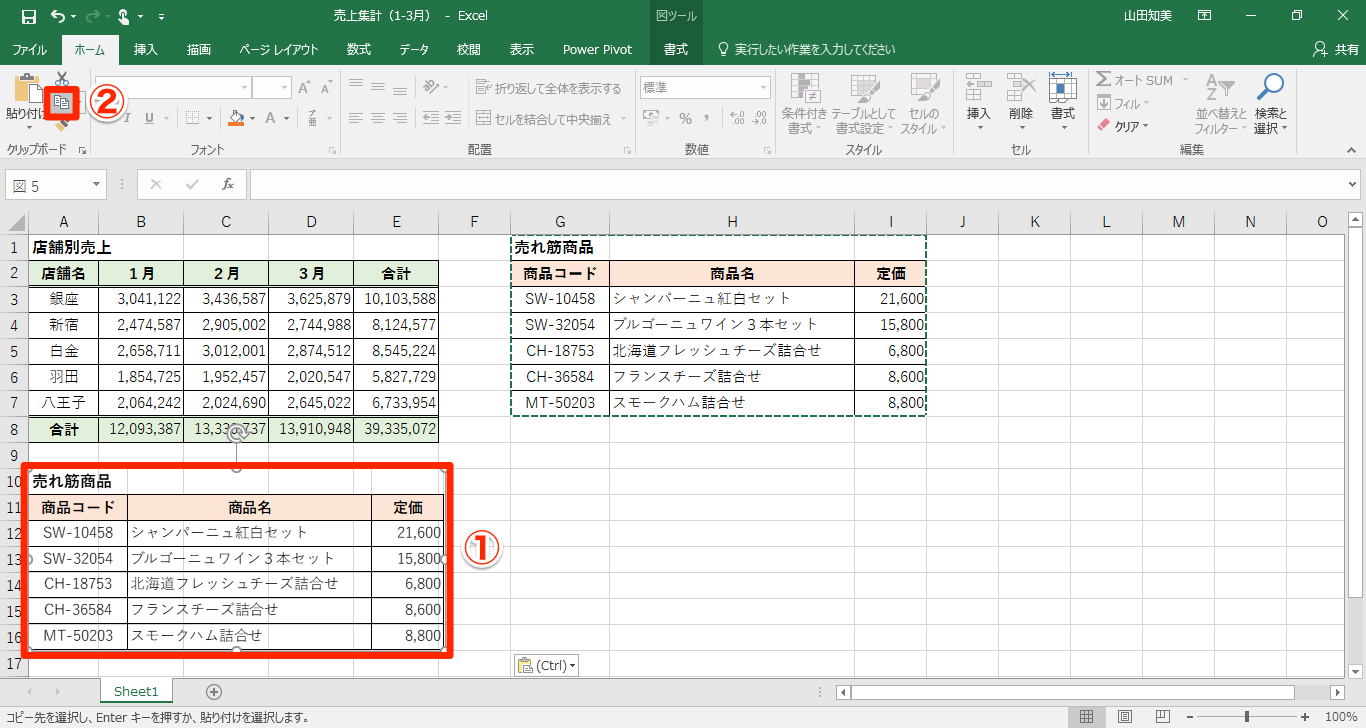Image resolution: width=1366 pixels, height=728 pixels.
Task: Switch to the ページ レイアウト tab
Action: coord(279,49)
